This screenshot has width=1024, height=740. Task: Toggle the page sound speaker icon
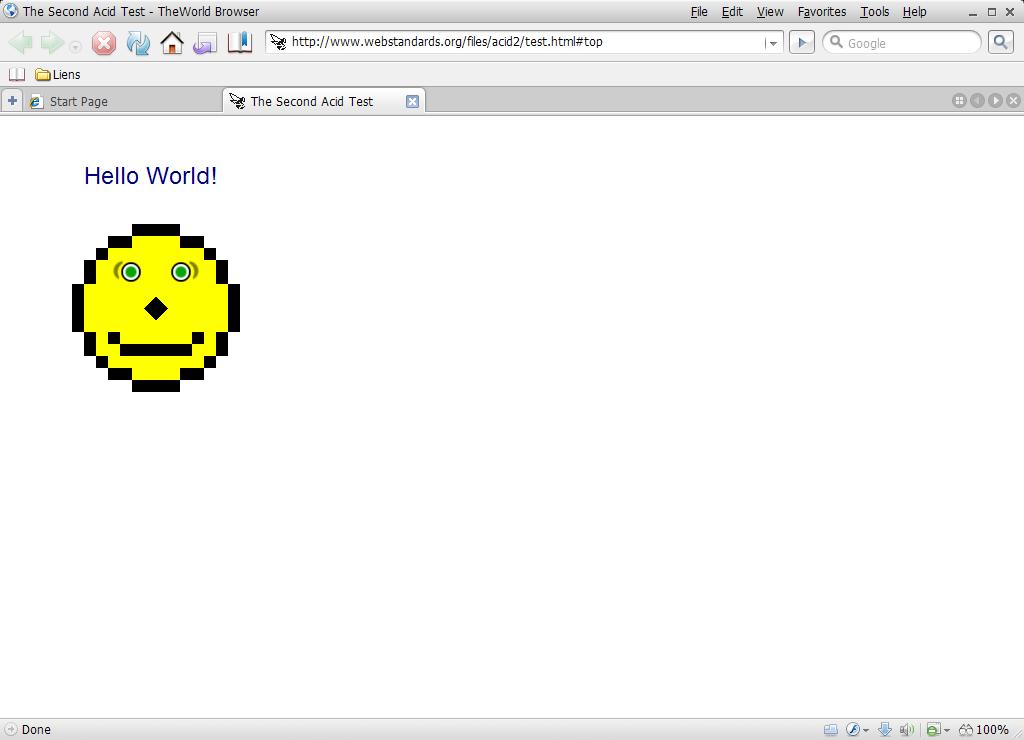pos(906,730)
